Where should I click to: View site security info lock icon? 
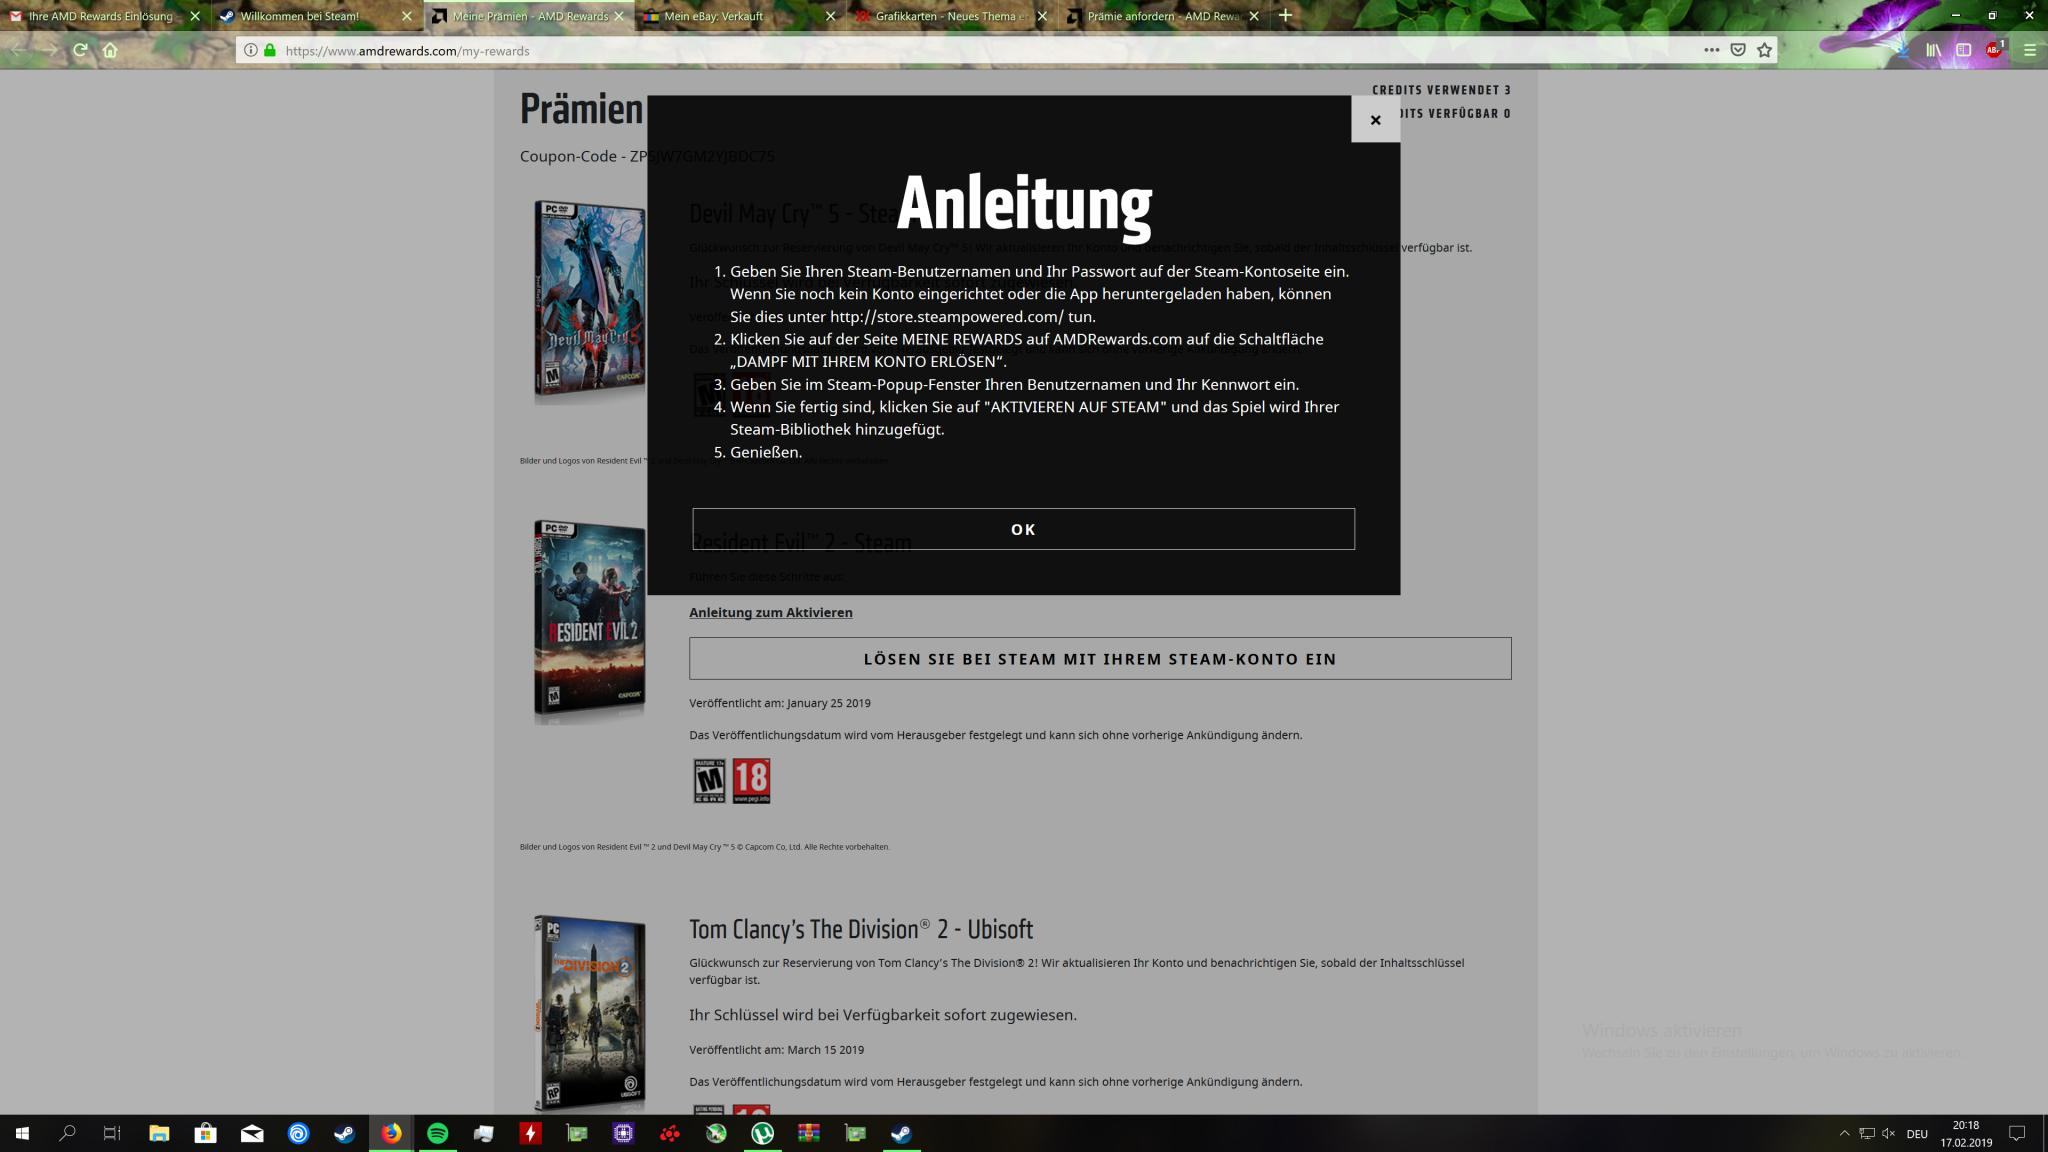[x=270, y=50]
